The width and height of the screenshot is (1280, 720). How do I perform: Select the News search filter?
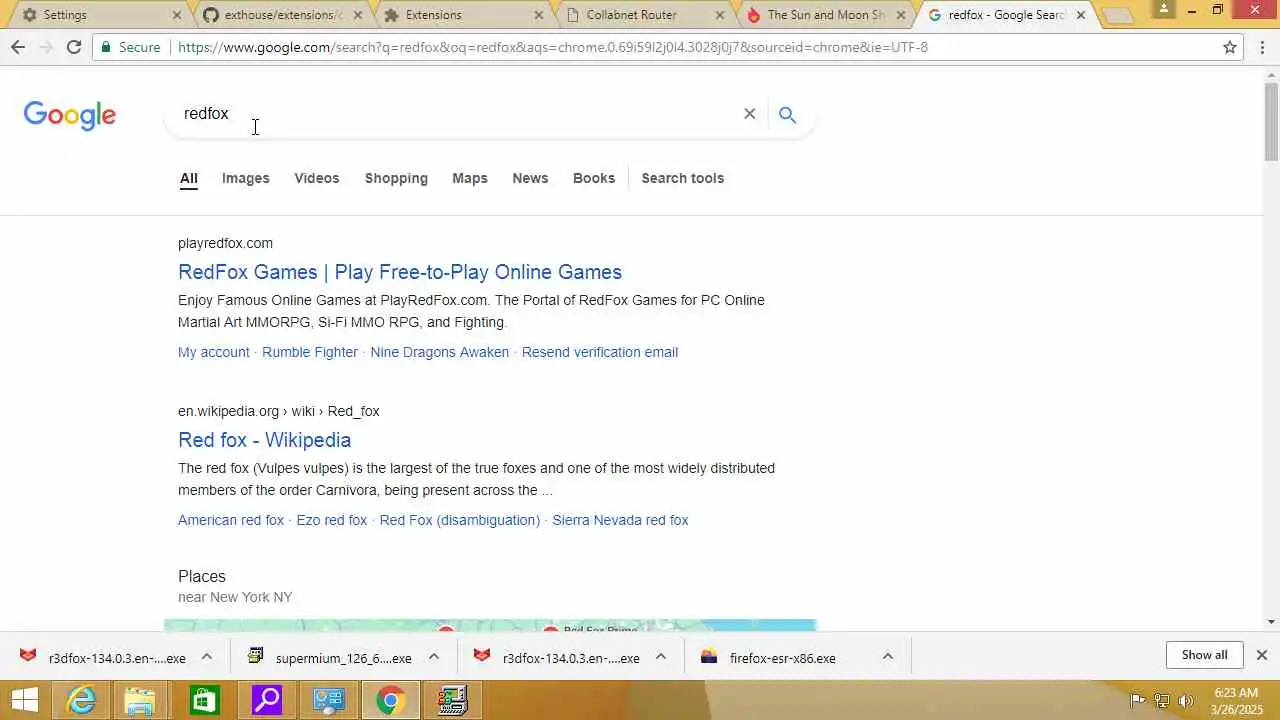coord(530,178)
